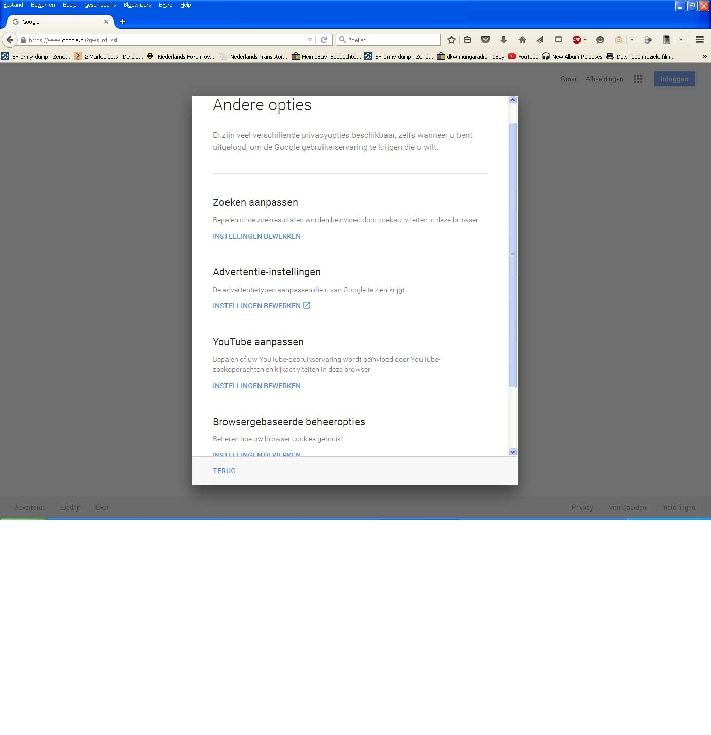
Task: Click the Instellingen footer link
Action: click(679, 508)
